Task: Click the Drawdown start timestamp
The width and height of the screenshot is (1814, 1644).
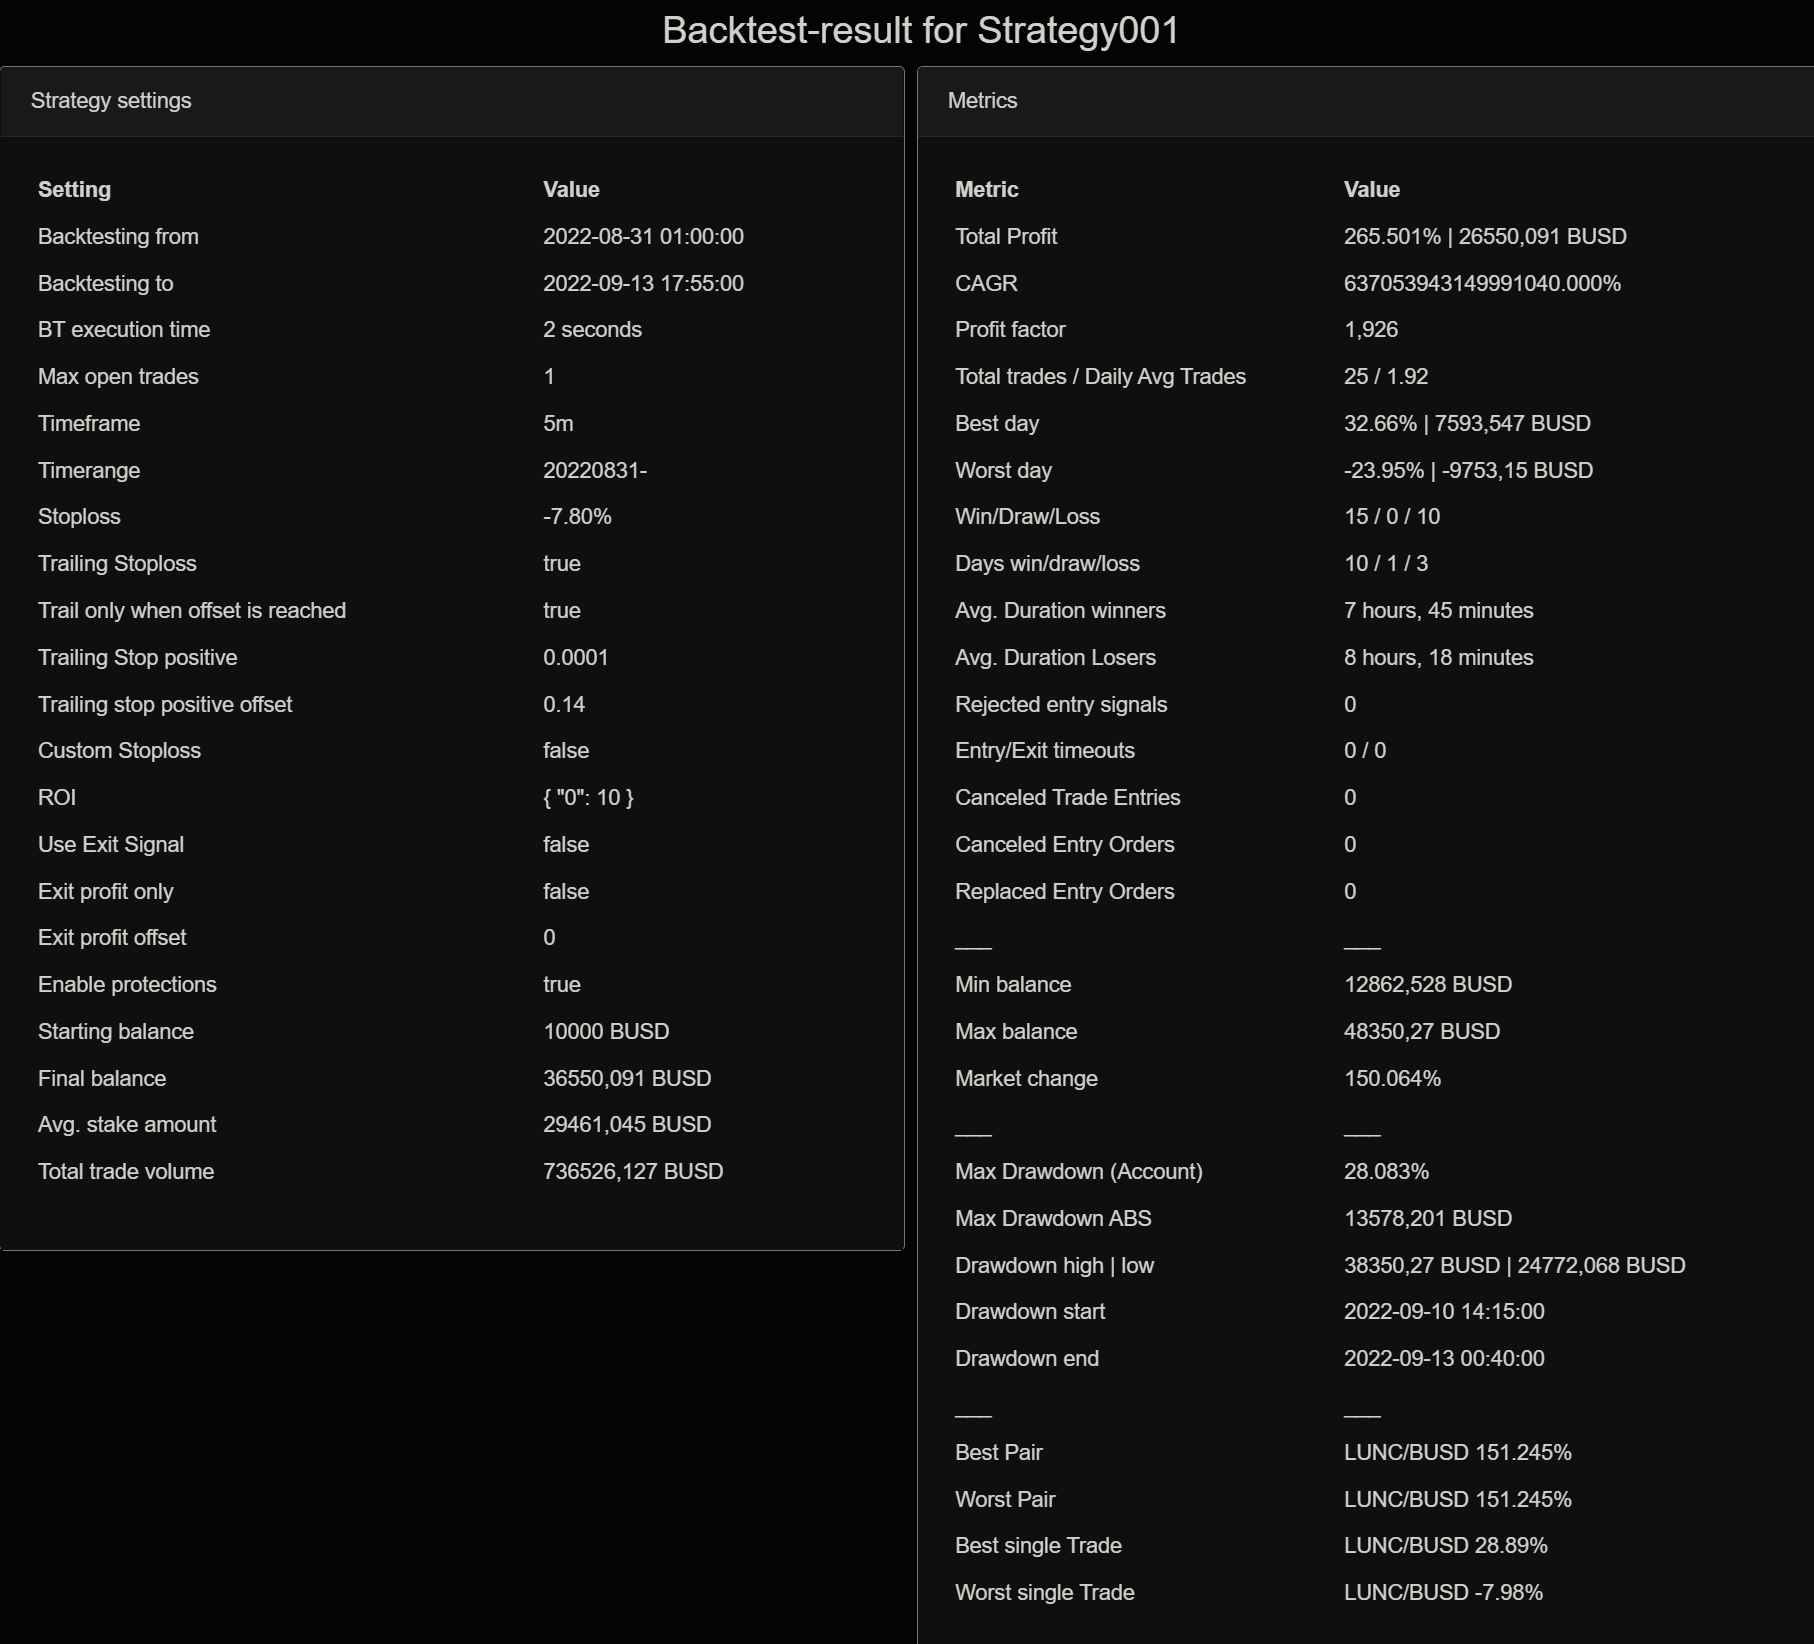Action: coord(1445,1311)
